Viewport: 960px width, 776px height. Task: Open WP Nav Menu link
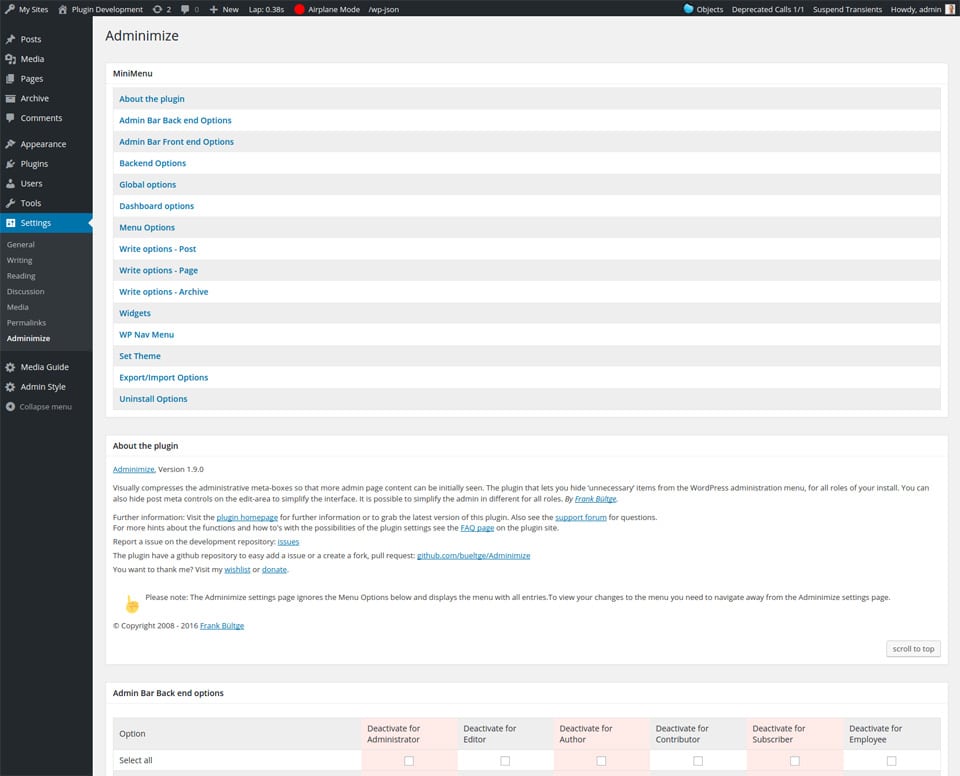coord(146,334)
